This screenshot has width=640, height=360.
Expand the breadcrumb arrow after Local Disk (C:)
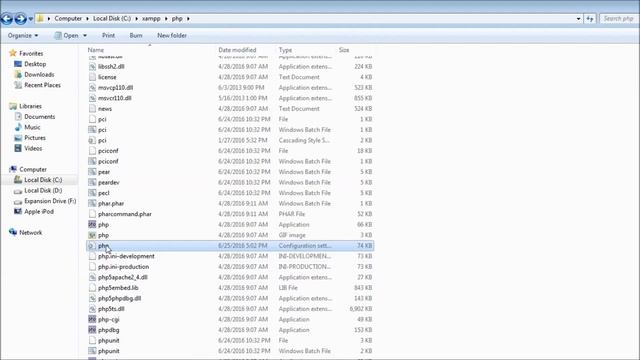coord(137,18)
